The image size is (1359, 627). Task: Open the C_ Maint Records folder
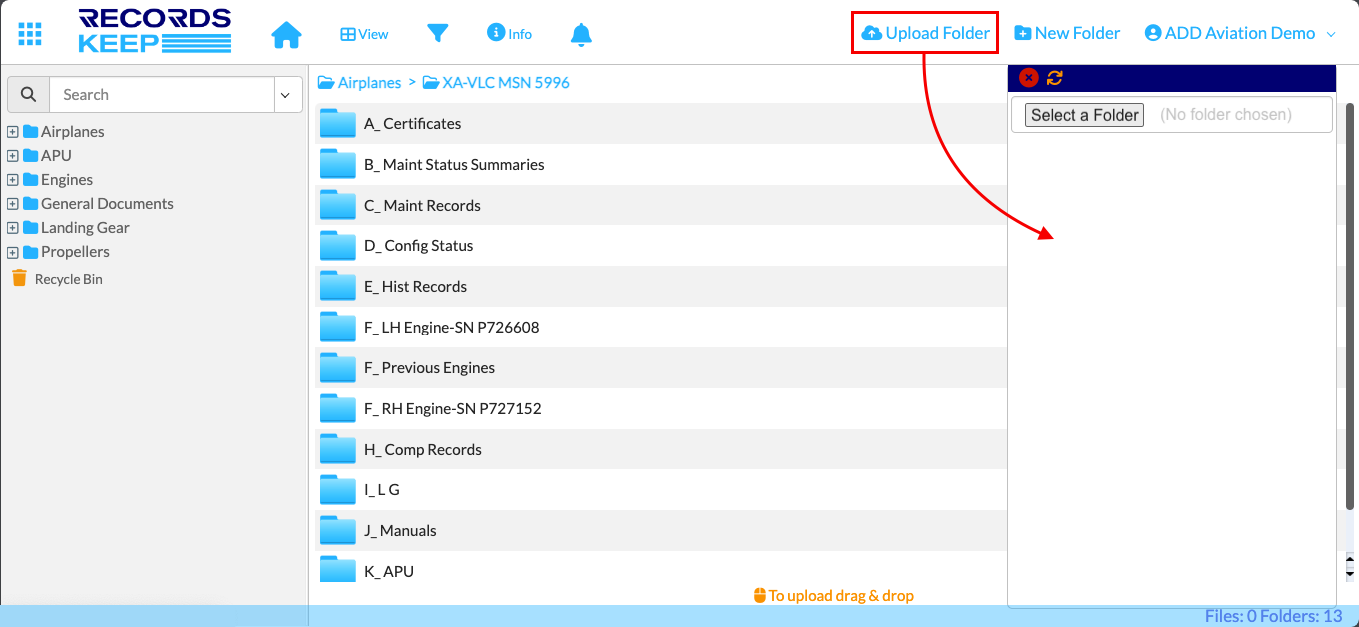click(422, 206)
